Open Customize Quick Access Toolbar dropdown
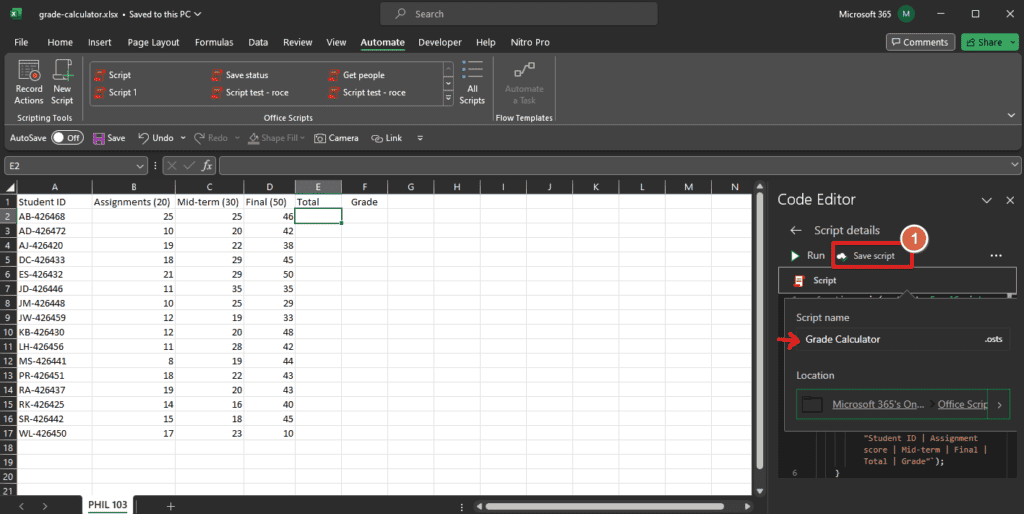 click(420, 138)
